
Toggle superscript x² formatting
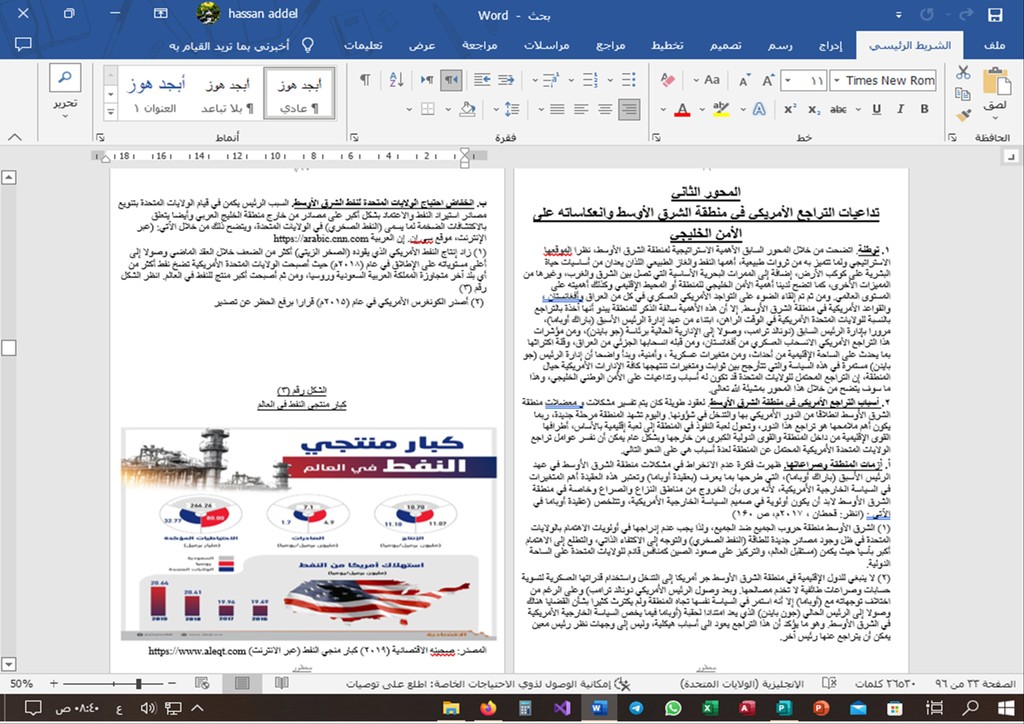790,109
